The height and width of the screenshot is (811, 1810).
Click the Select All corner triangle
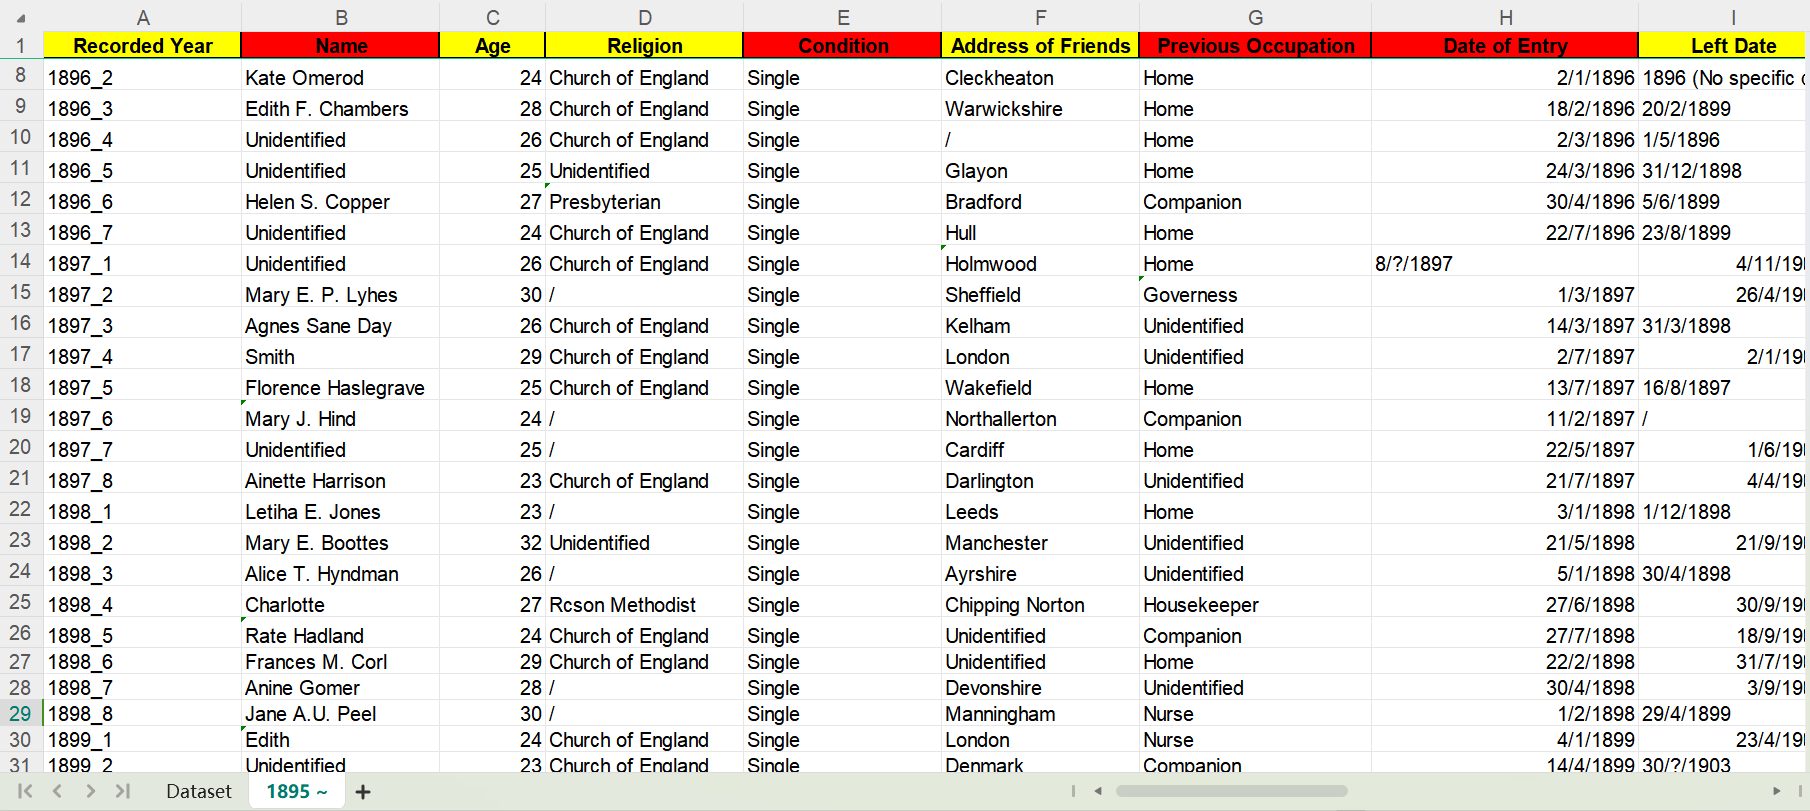coord(21,18)
